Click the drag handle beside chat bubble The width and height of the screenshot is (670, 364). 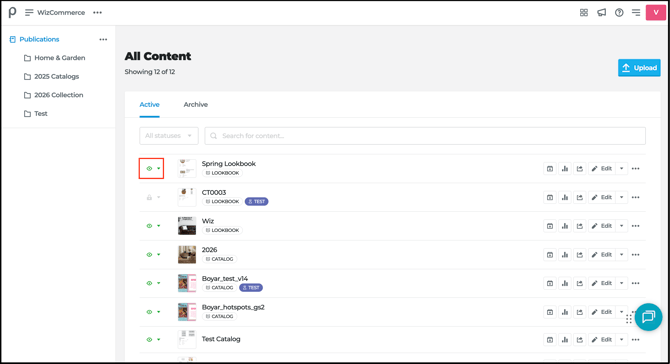coord(629,319)
